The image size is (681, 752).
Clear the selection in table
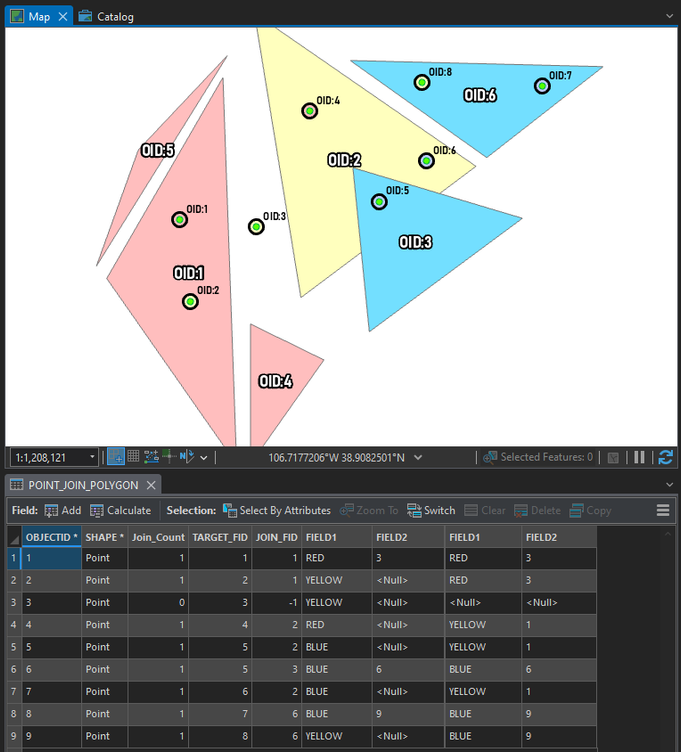point(485,510)
